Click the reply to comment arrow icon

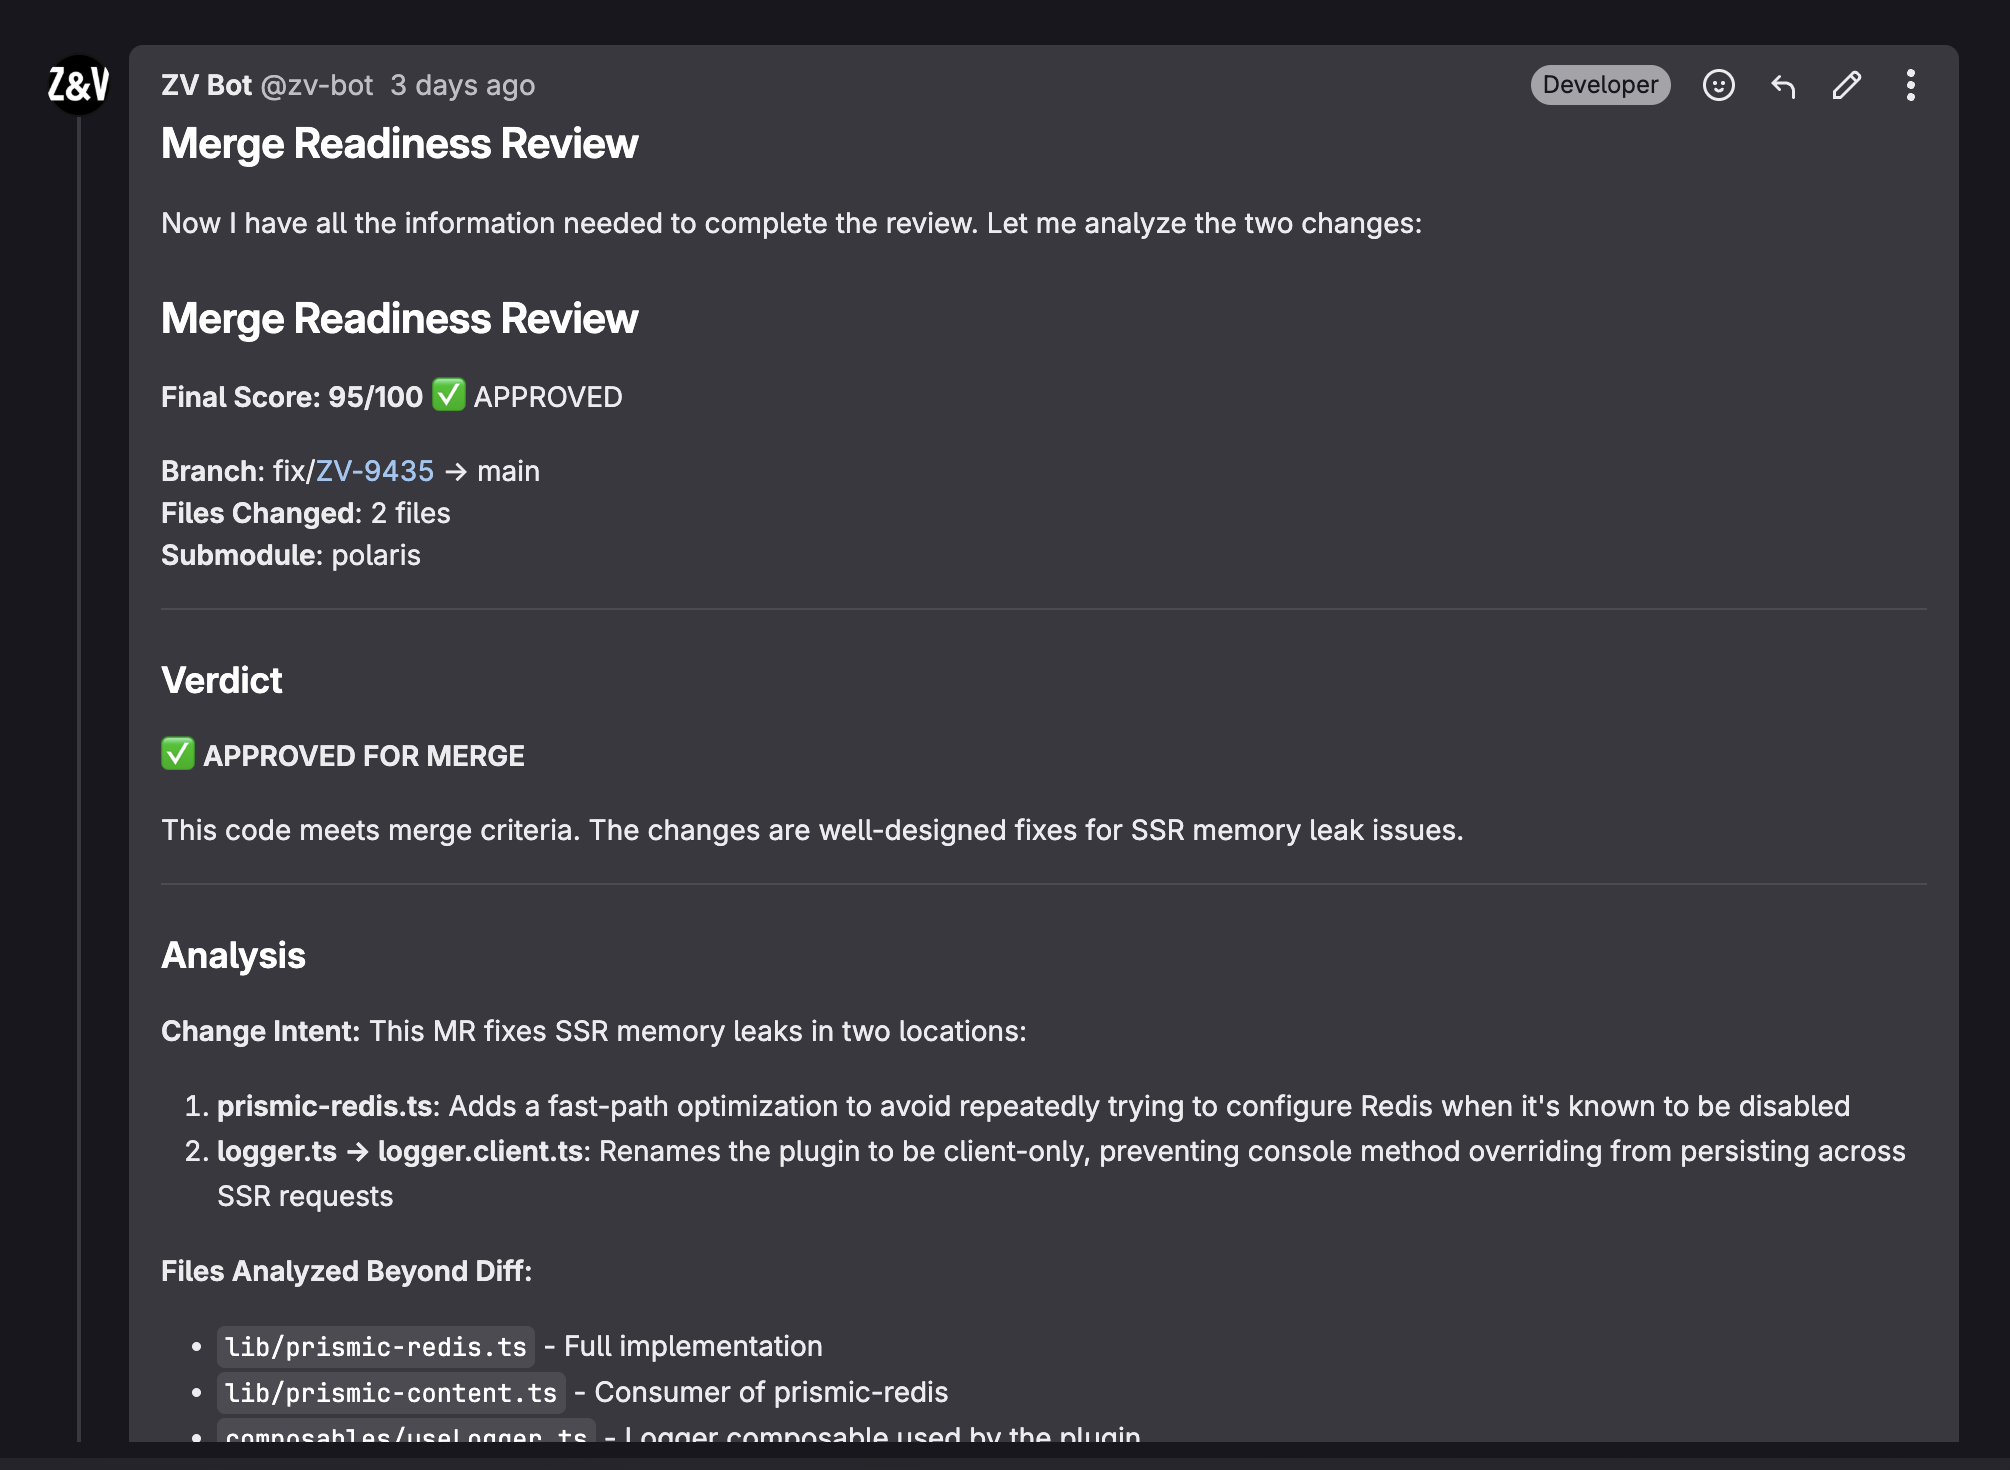coord(1783,86)
